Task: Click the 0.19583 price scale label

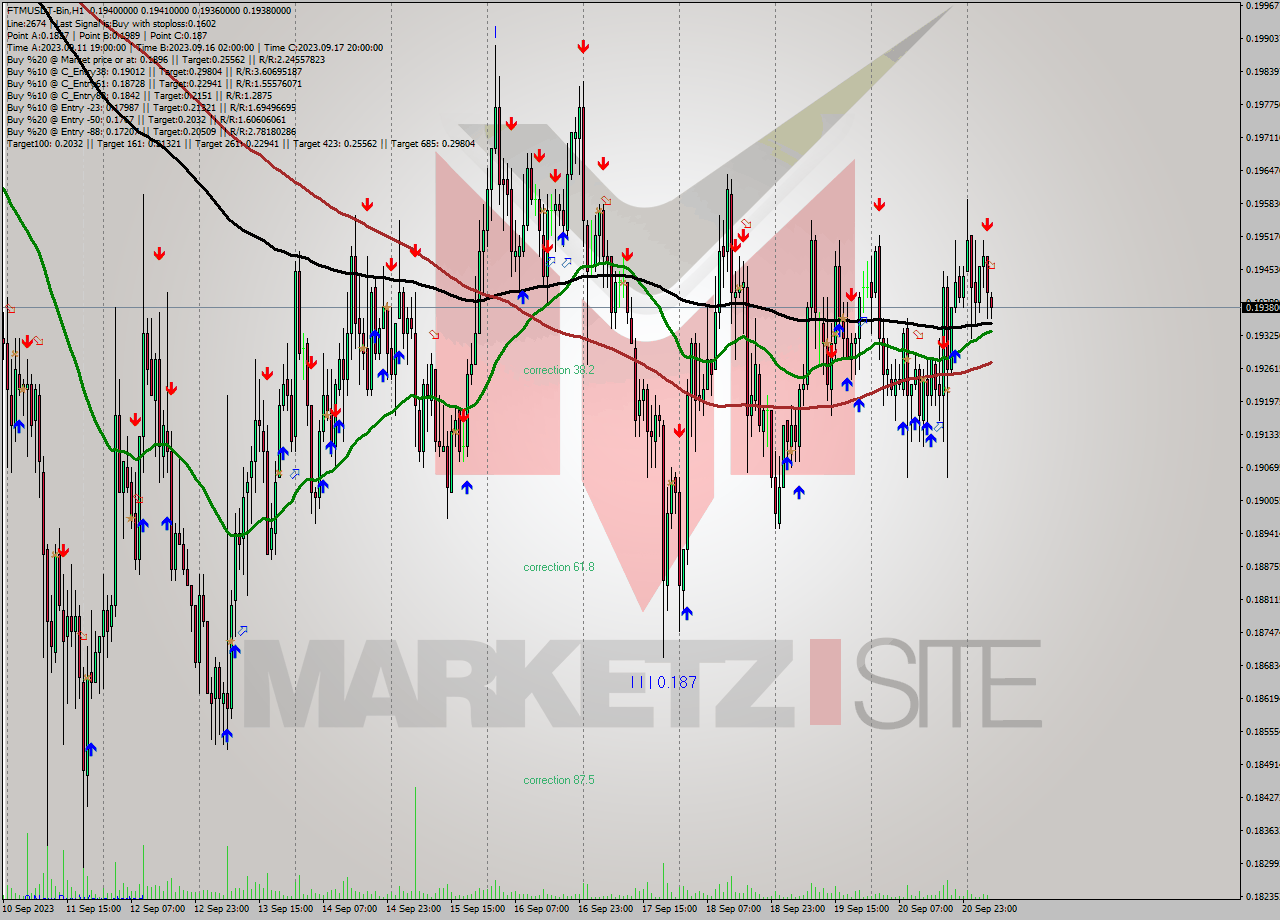Action: click(x=1261, y=203)
